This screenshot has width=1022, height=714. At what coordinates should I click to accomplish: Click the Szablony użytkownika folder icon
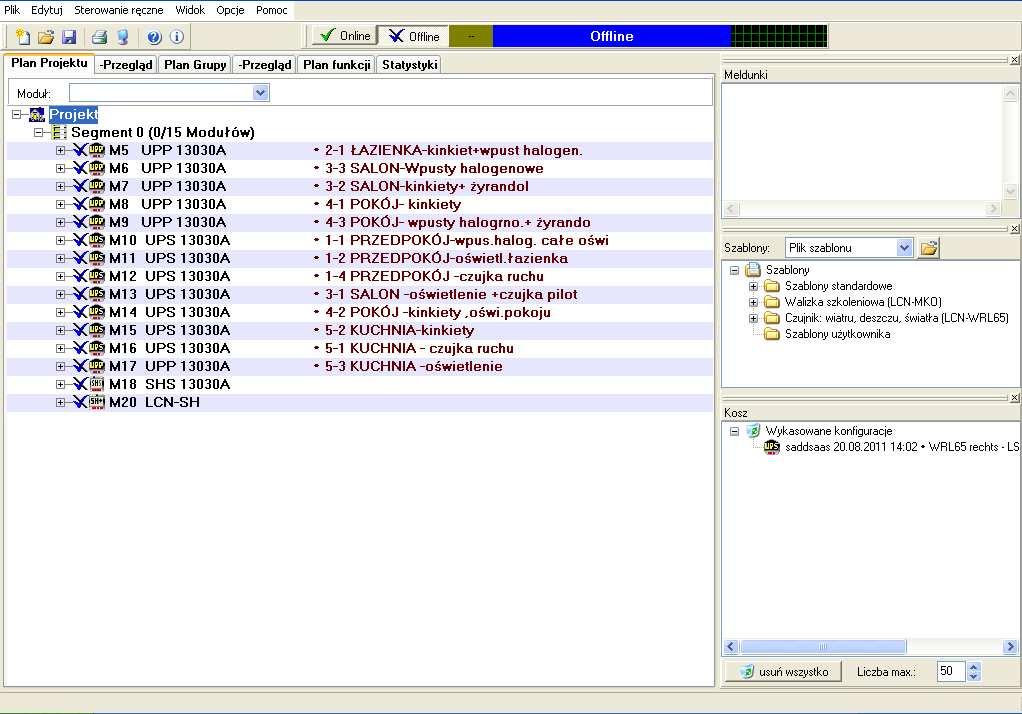point(772,334)
